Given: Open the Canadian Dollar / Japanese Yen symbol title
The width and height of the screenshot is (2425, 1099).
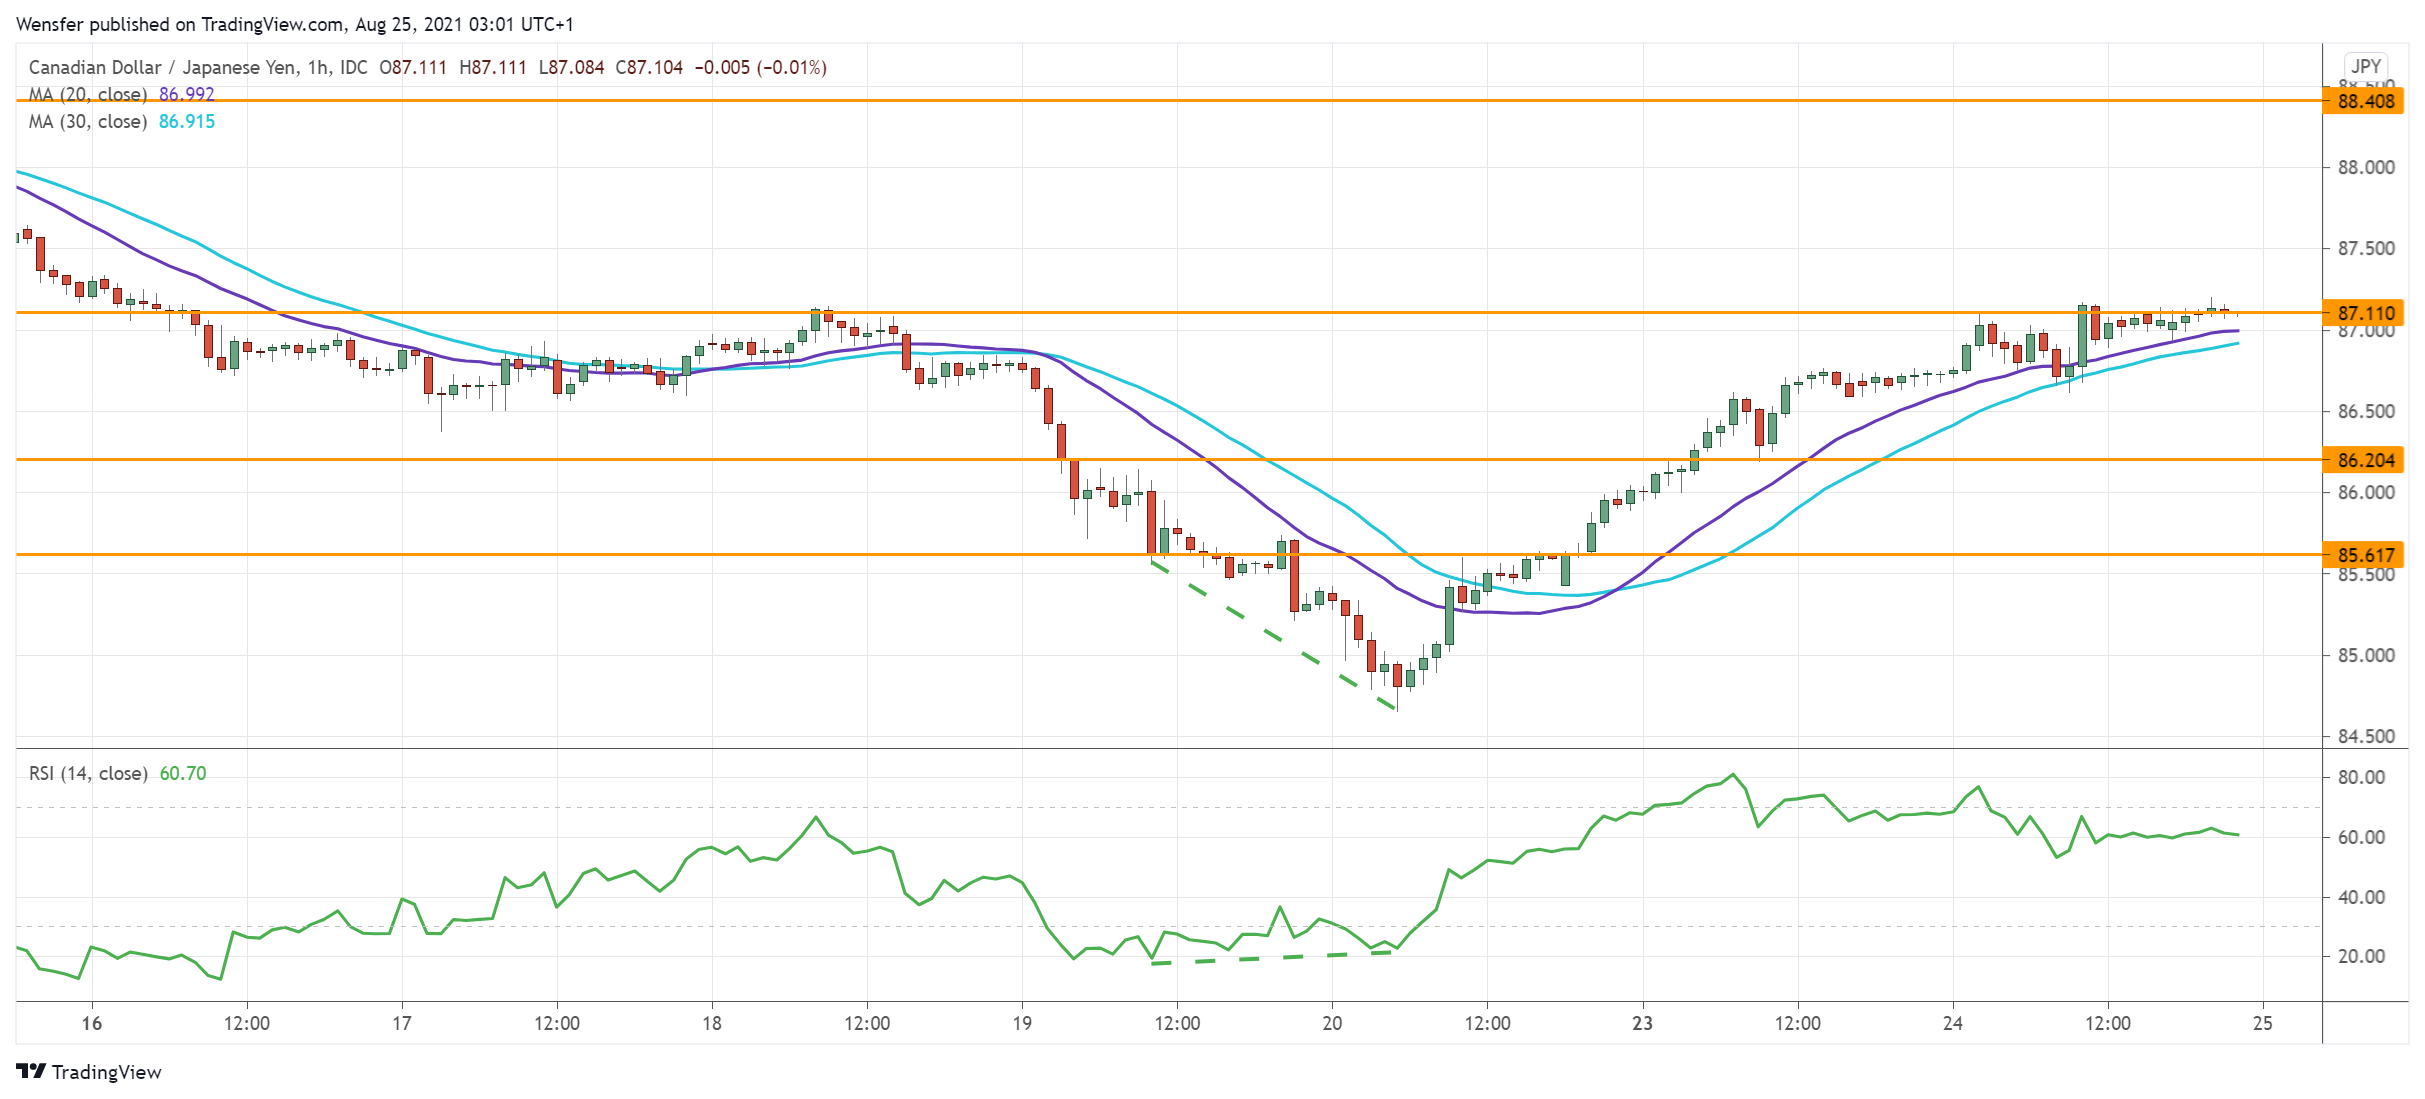Looking at the screenshot, I should [162, 67].
